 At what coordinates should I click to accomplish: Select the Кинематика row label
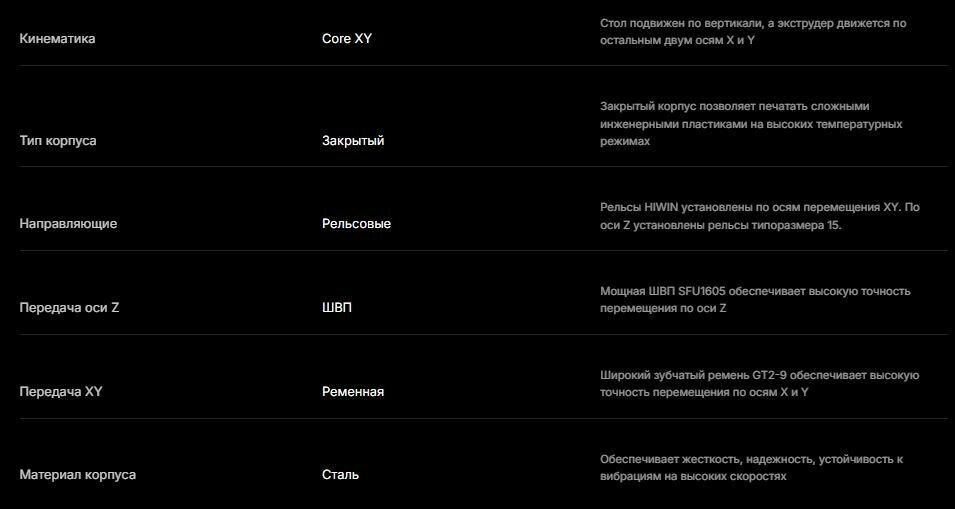point(57,39)
